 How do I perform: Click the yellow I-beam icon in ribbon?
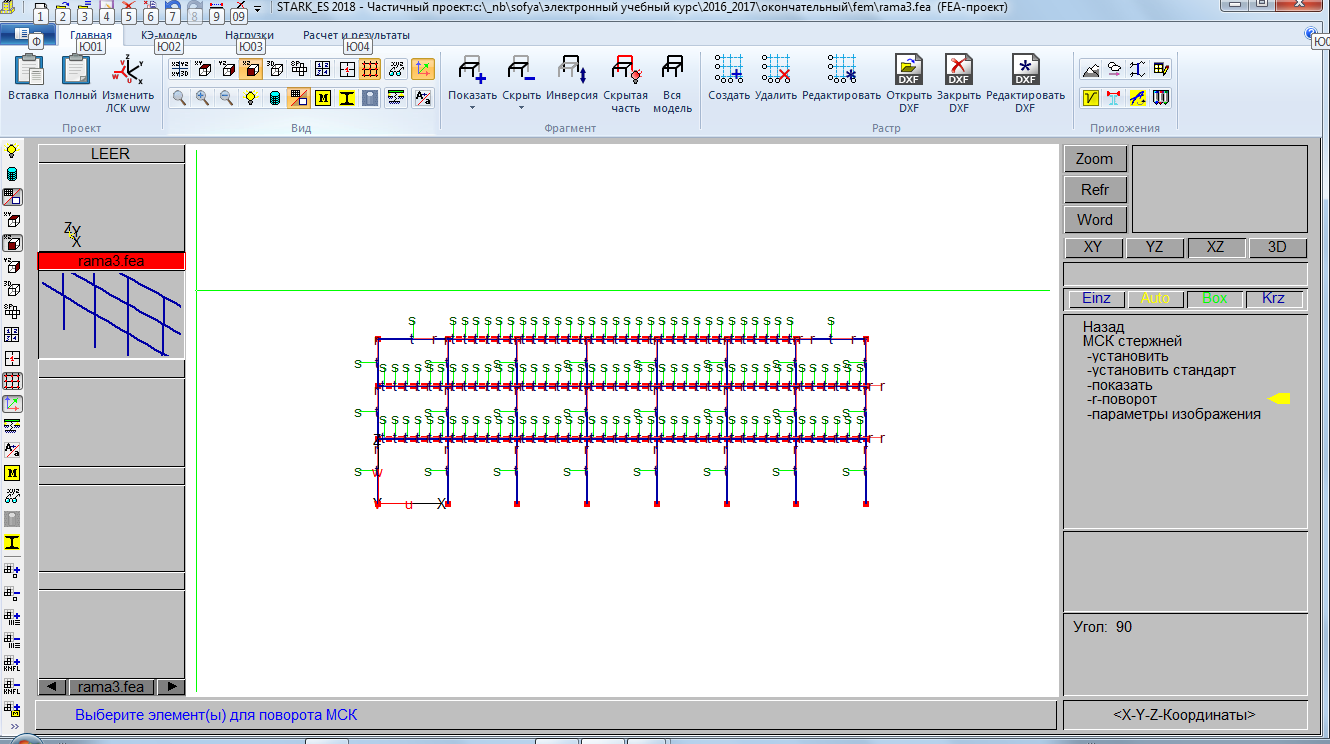(x=347, y=98)
